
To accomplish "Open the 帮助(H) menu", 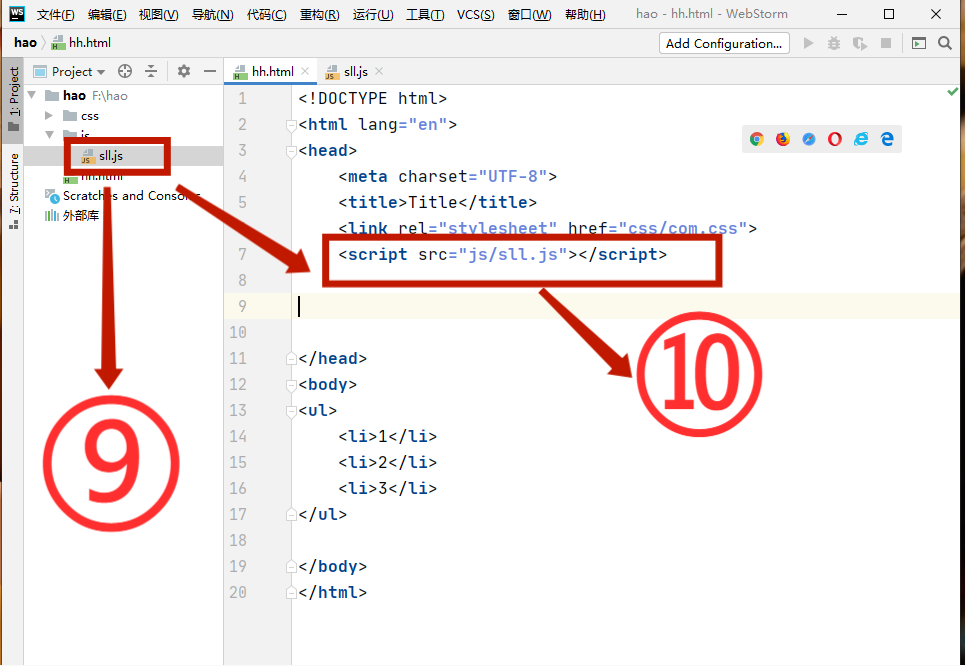I will pyautogui.click(x=585, y=14).
